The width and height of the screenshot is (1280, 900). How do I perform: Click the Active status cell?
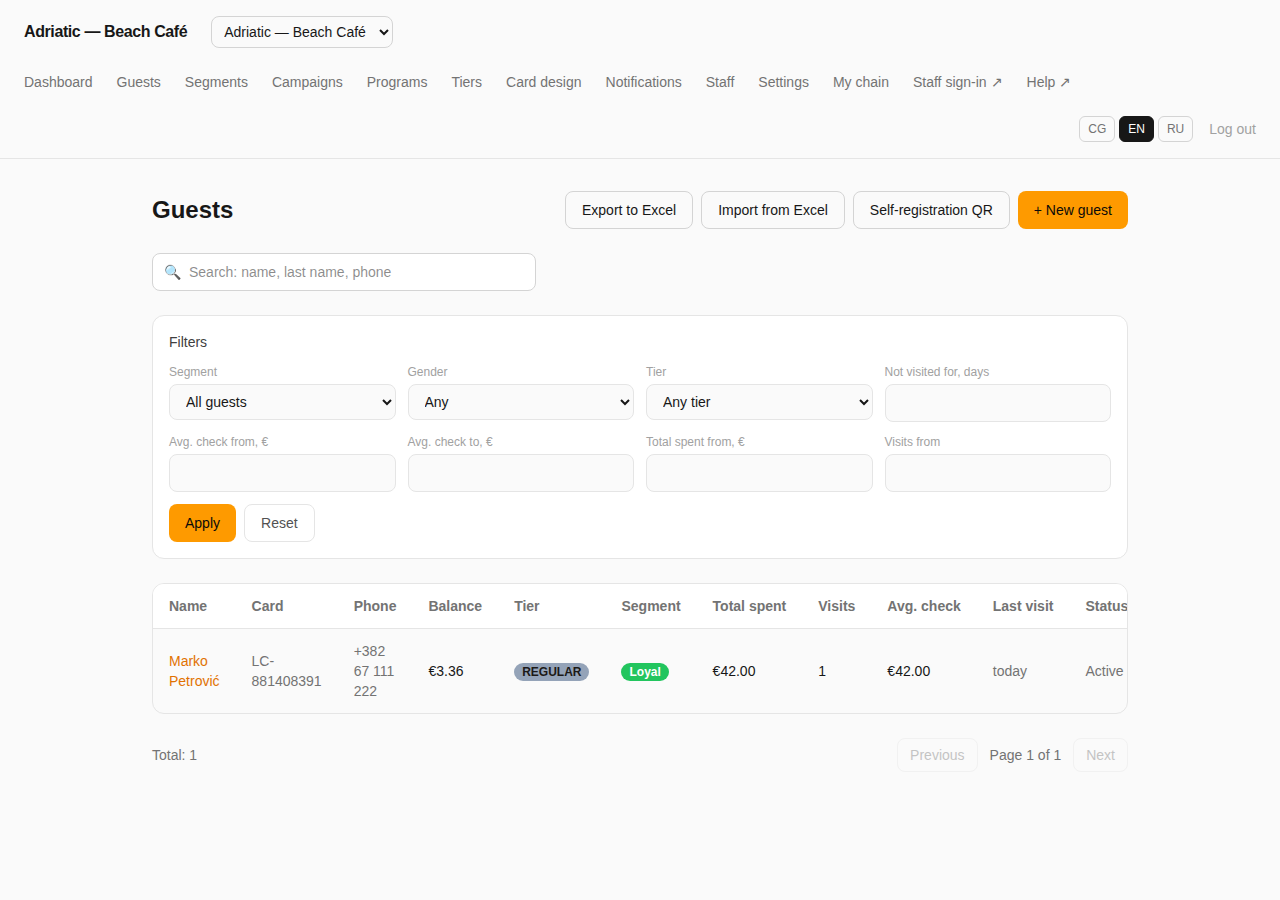pyautogui.click(x=1104, y=671)
